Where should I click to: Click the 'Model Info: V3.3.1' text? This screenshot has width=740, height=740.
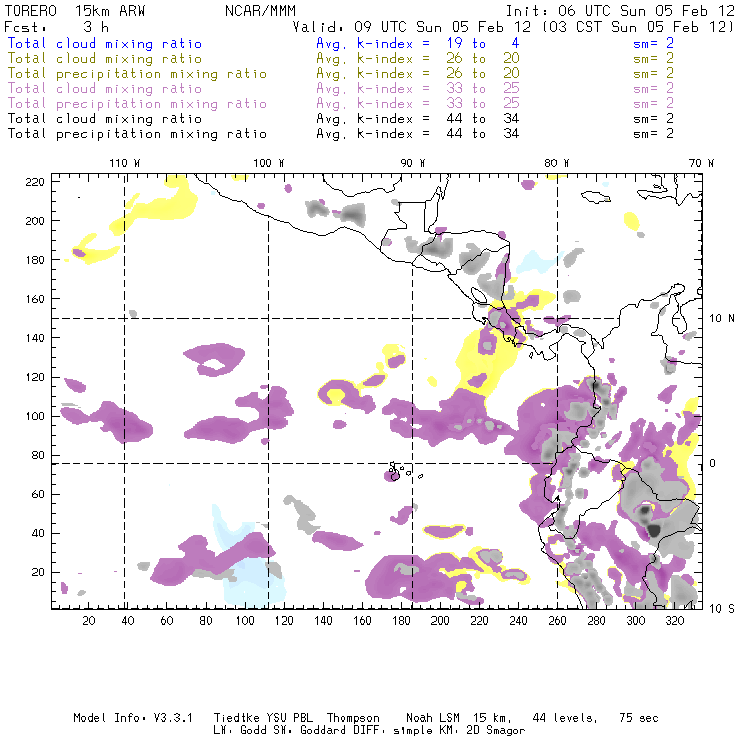(133, 718)
